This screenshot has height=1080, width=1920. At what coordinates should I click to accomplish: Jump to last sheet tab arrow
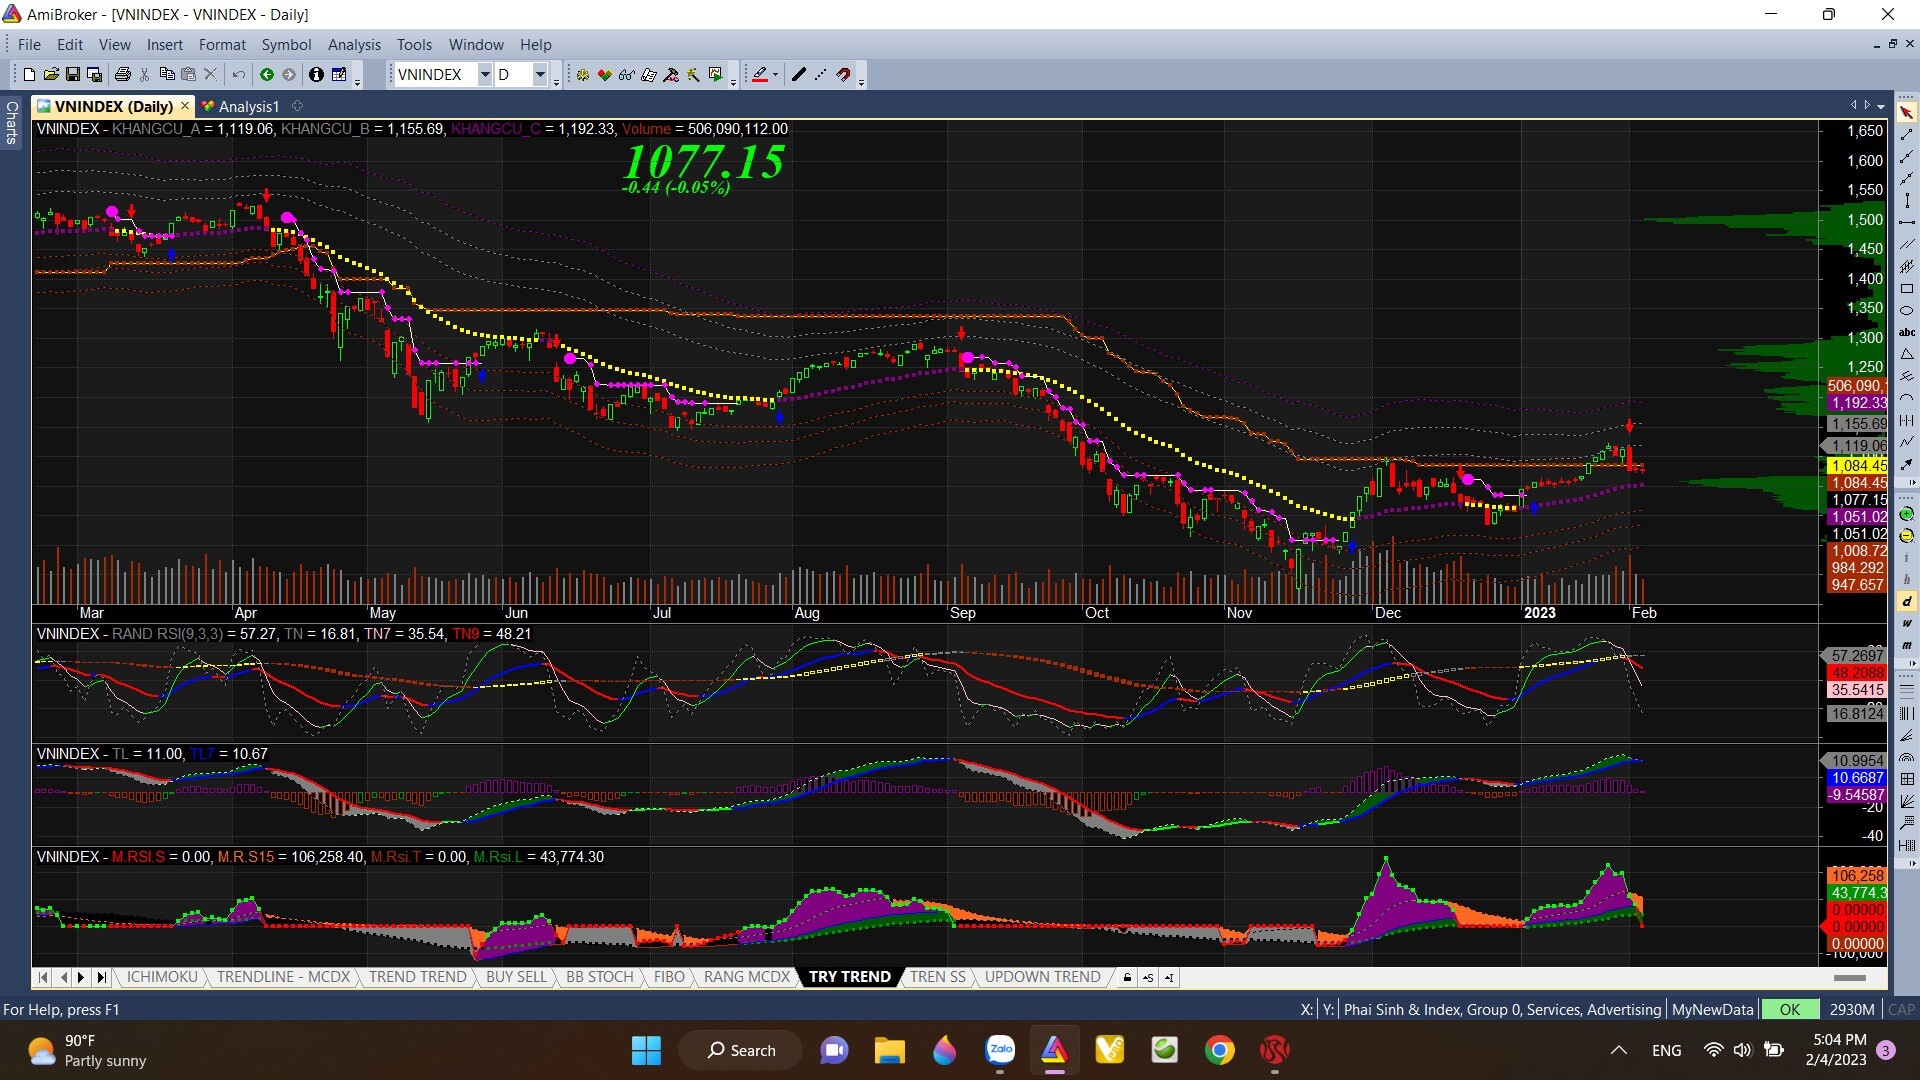pos(101,977)
